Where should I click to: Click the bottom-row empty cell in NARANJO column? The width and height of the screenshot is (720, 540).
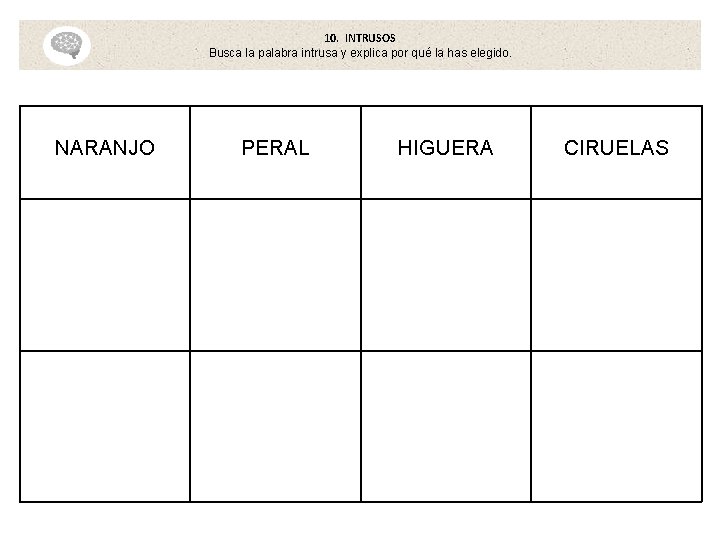pyautogui.click(x=105, y=427)
